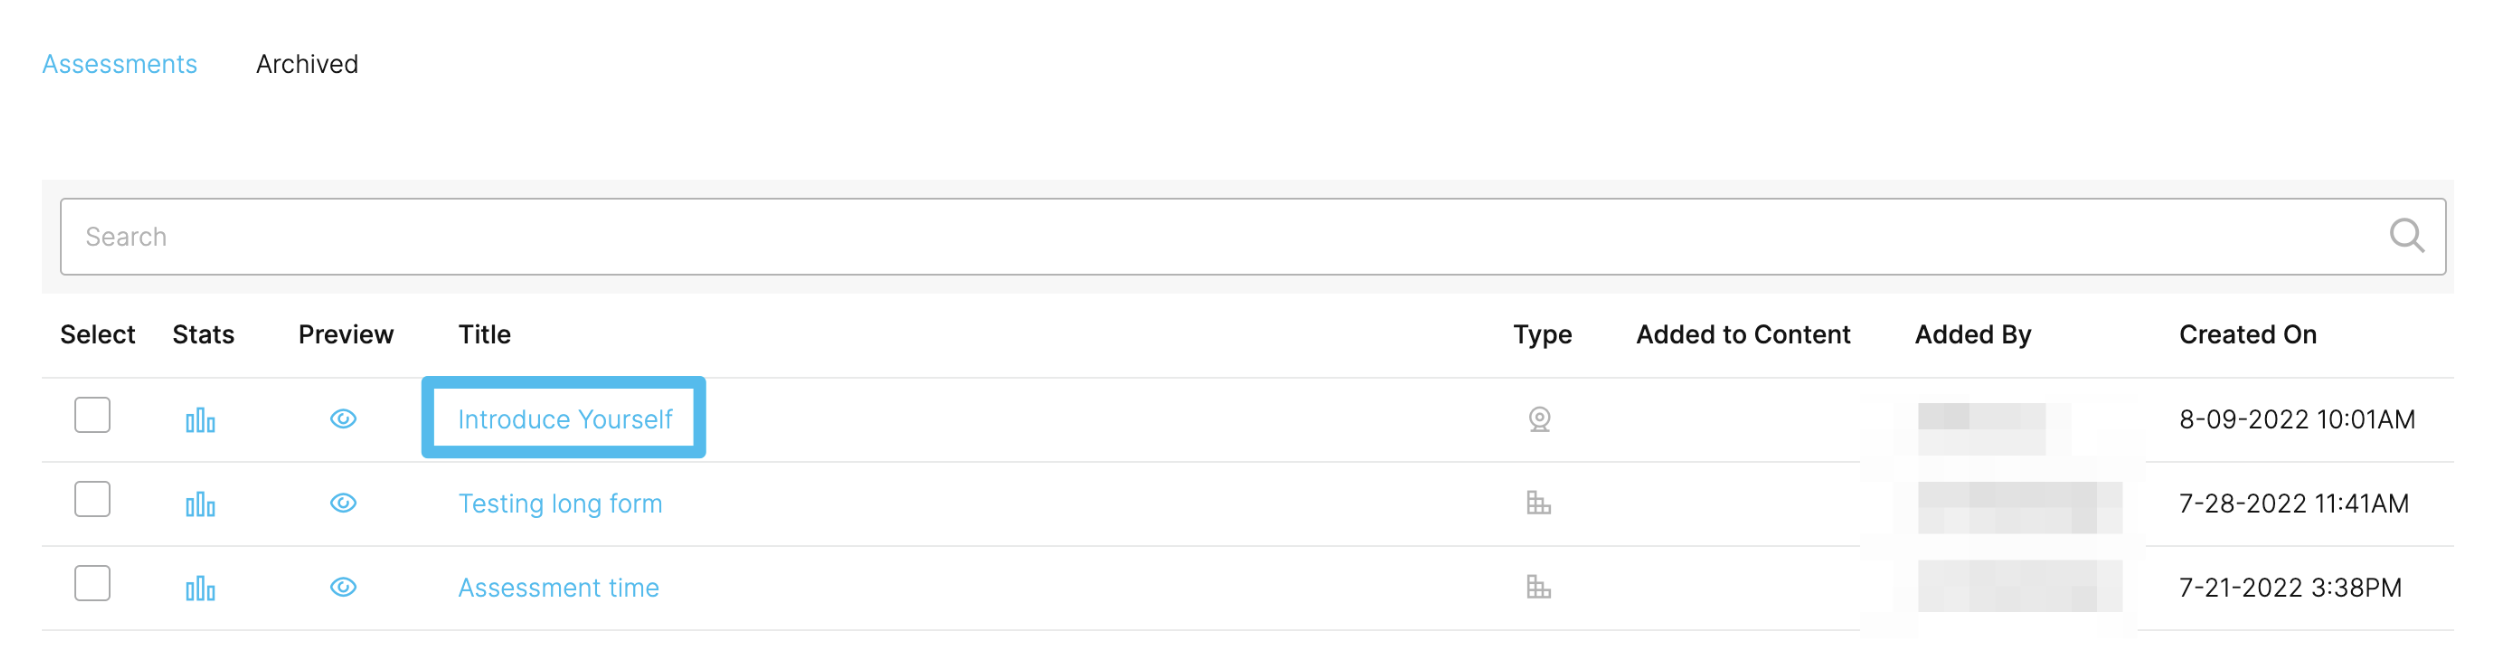Click the magnifying glass search icon
The height and width of the screenshot is (666, 2514).
(x=2406, y=237)
